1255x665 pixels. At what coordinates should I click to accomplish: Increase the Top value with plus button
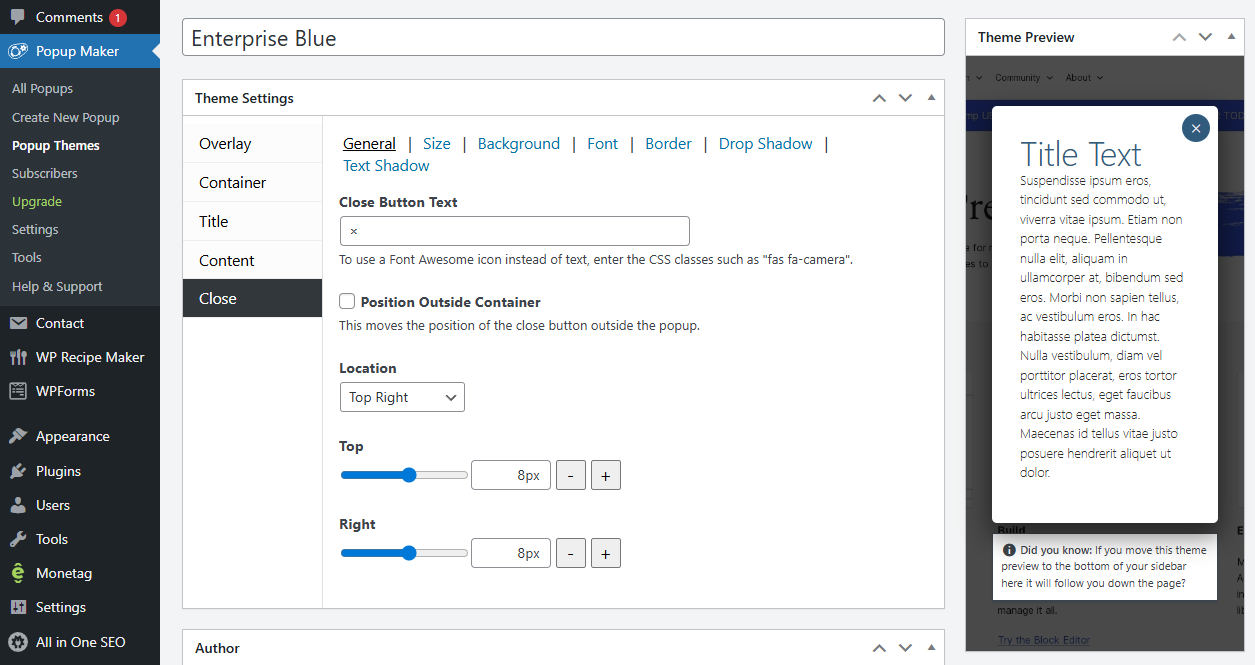coord(606,476)
